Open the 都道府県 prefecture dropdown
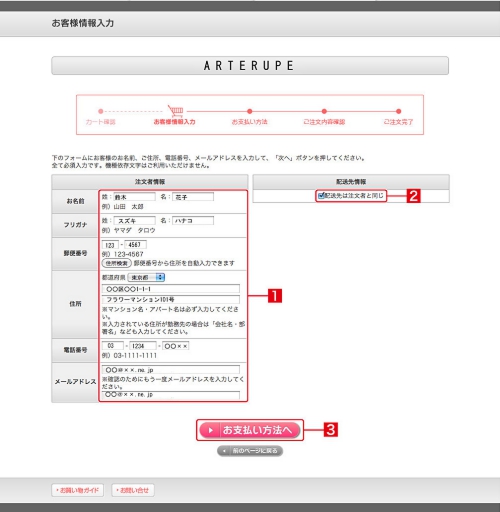The image size is (500, 512). pyautogui.click(x=146, y=277)
